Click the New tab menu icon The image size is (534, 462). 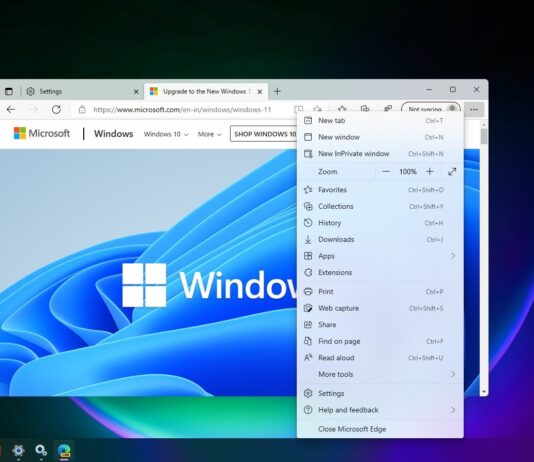308,120
